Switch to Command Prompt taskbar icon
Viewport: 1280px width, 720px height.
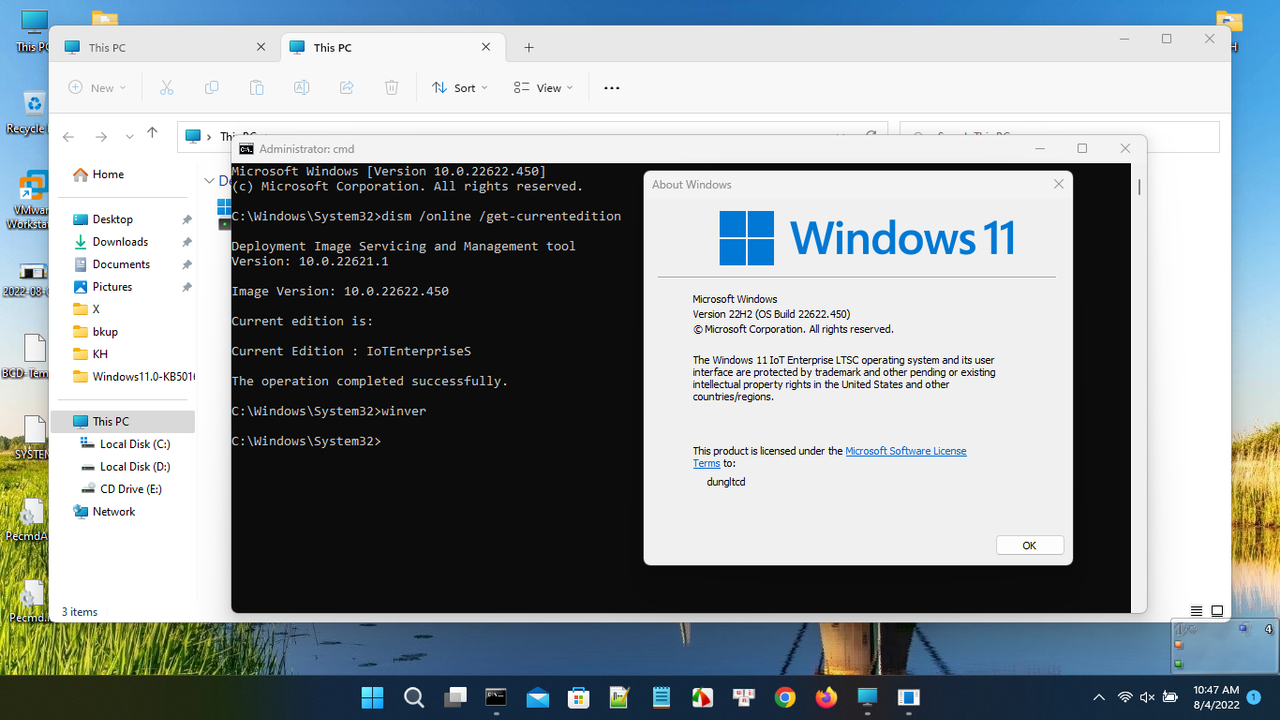pyautogui.click(x=496, y=697)
